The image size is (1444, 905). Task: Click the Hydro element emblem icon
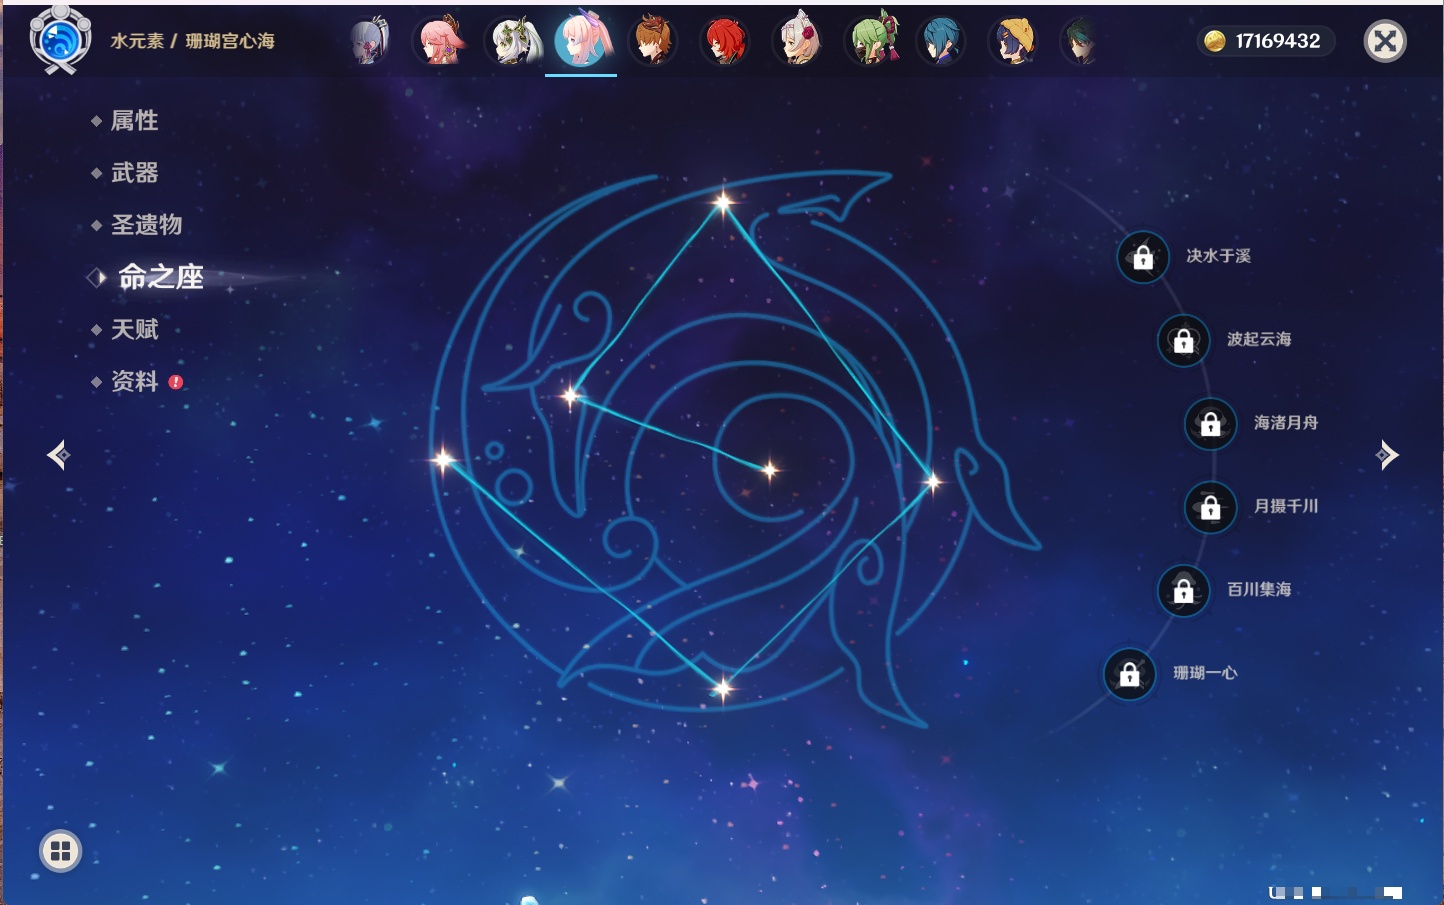click(60, 39)
